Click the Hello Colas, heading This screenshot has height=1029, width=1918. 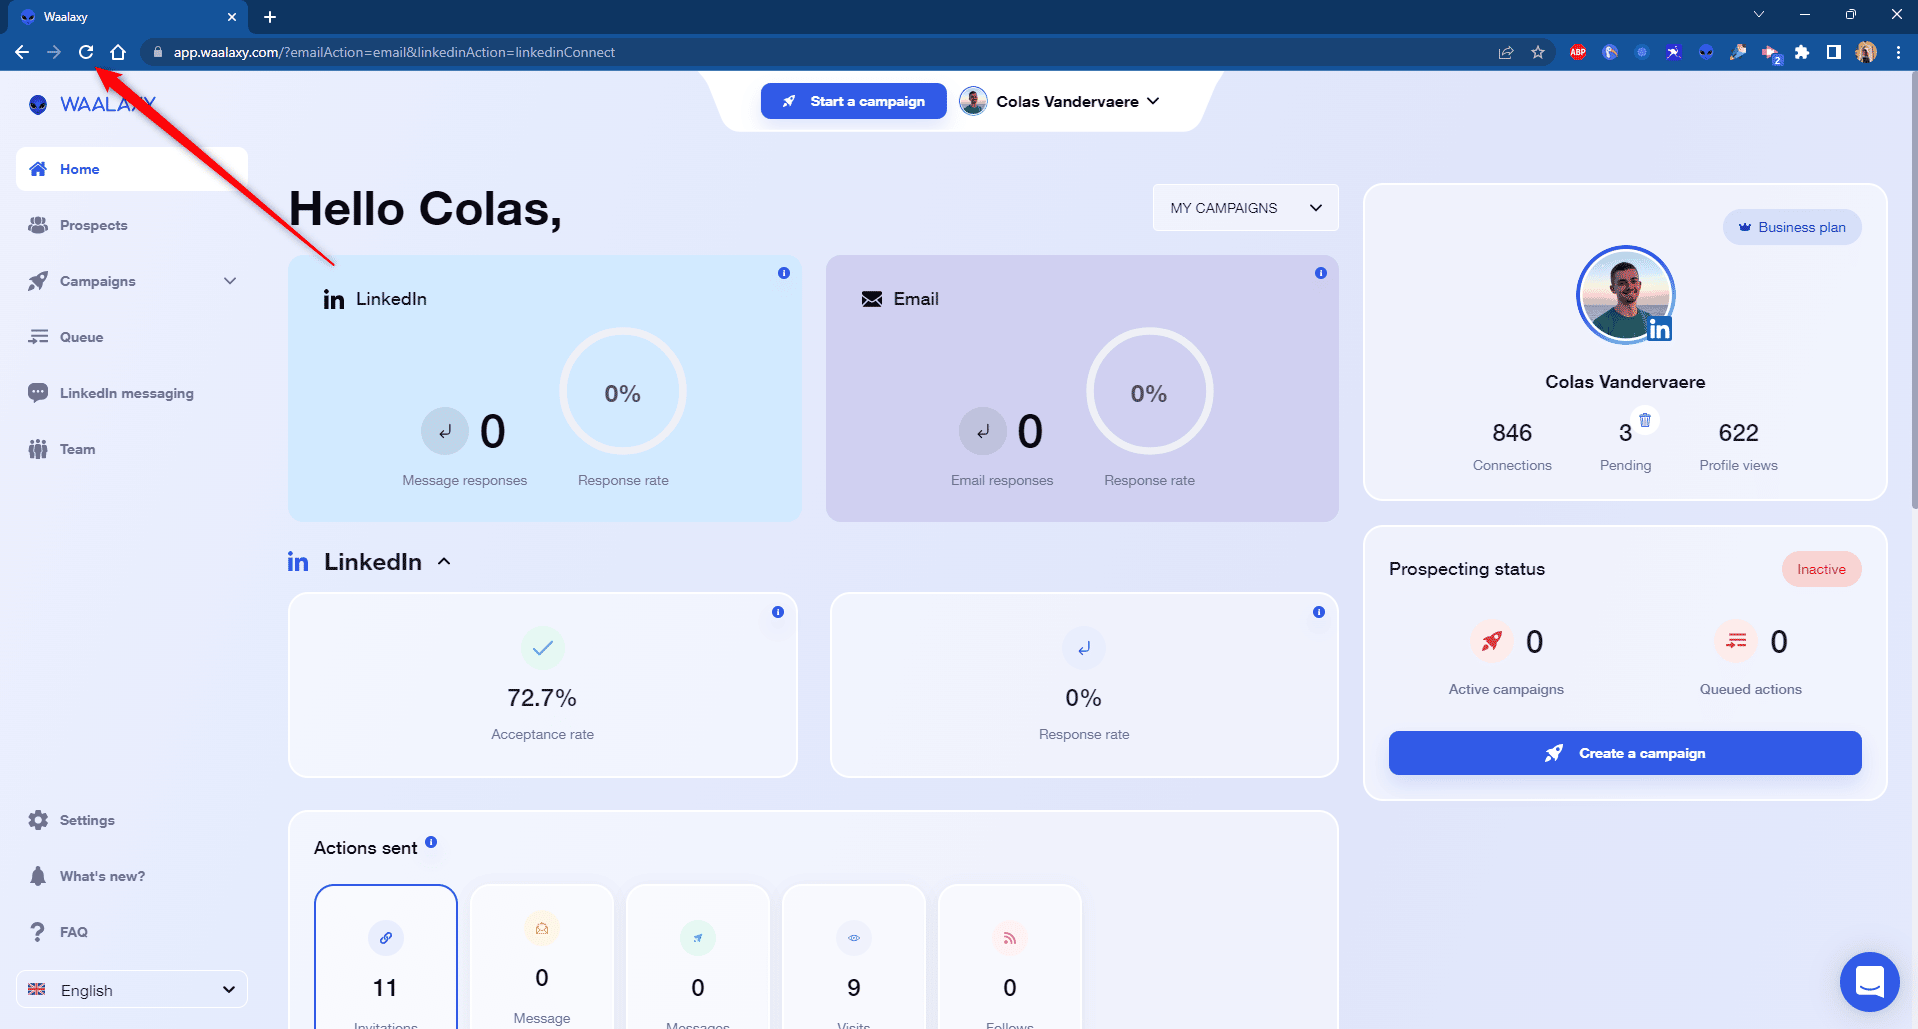425,209
